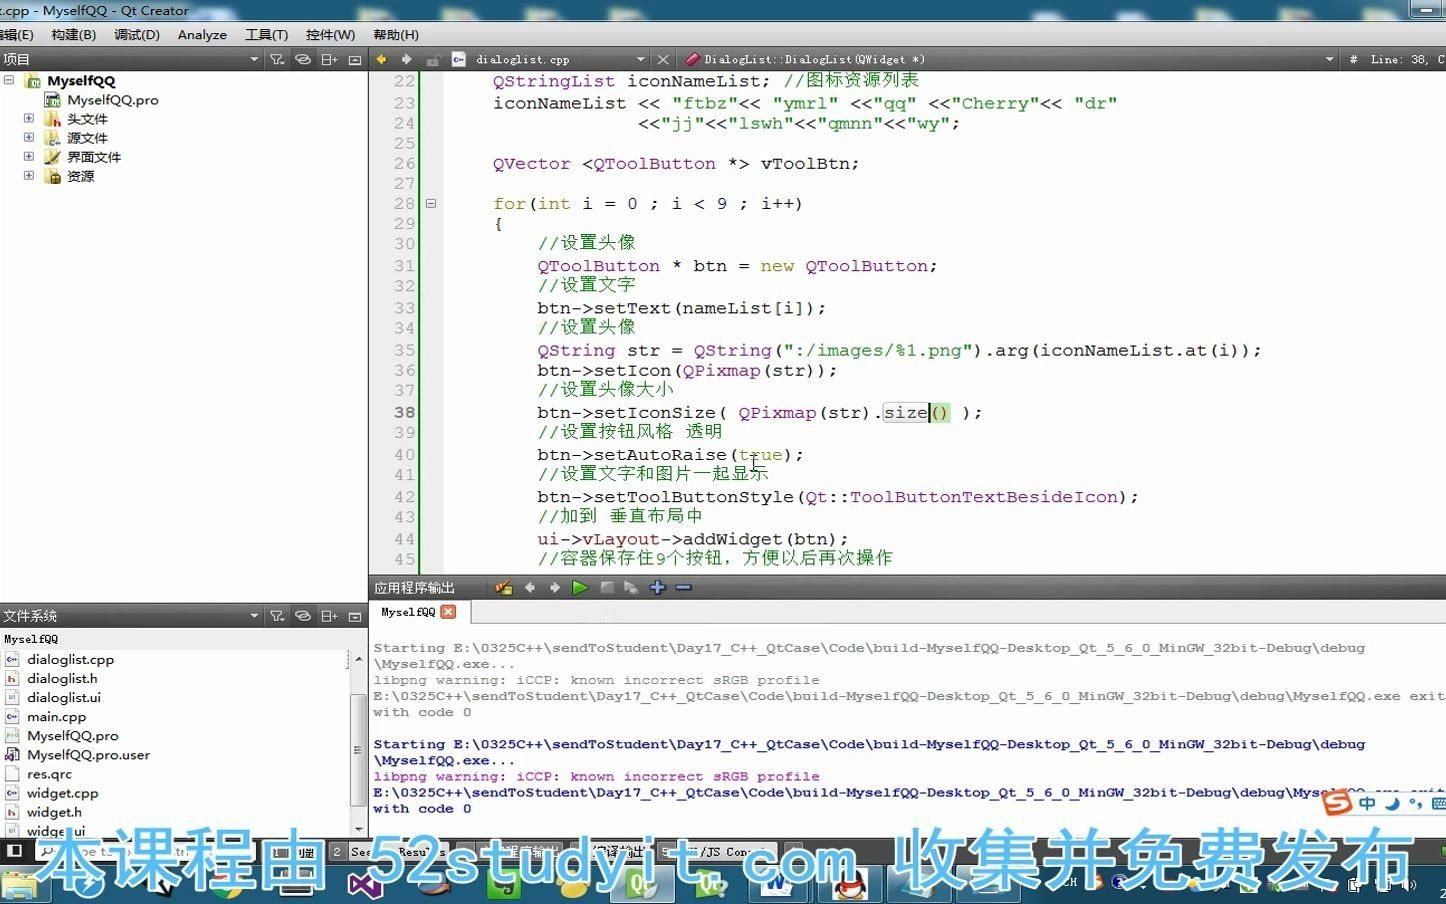Screen dimensions: 1446x904
Task: Place cursor on line 38 setIconSize code
Action: tap(760, 412)
